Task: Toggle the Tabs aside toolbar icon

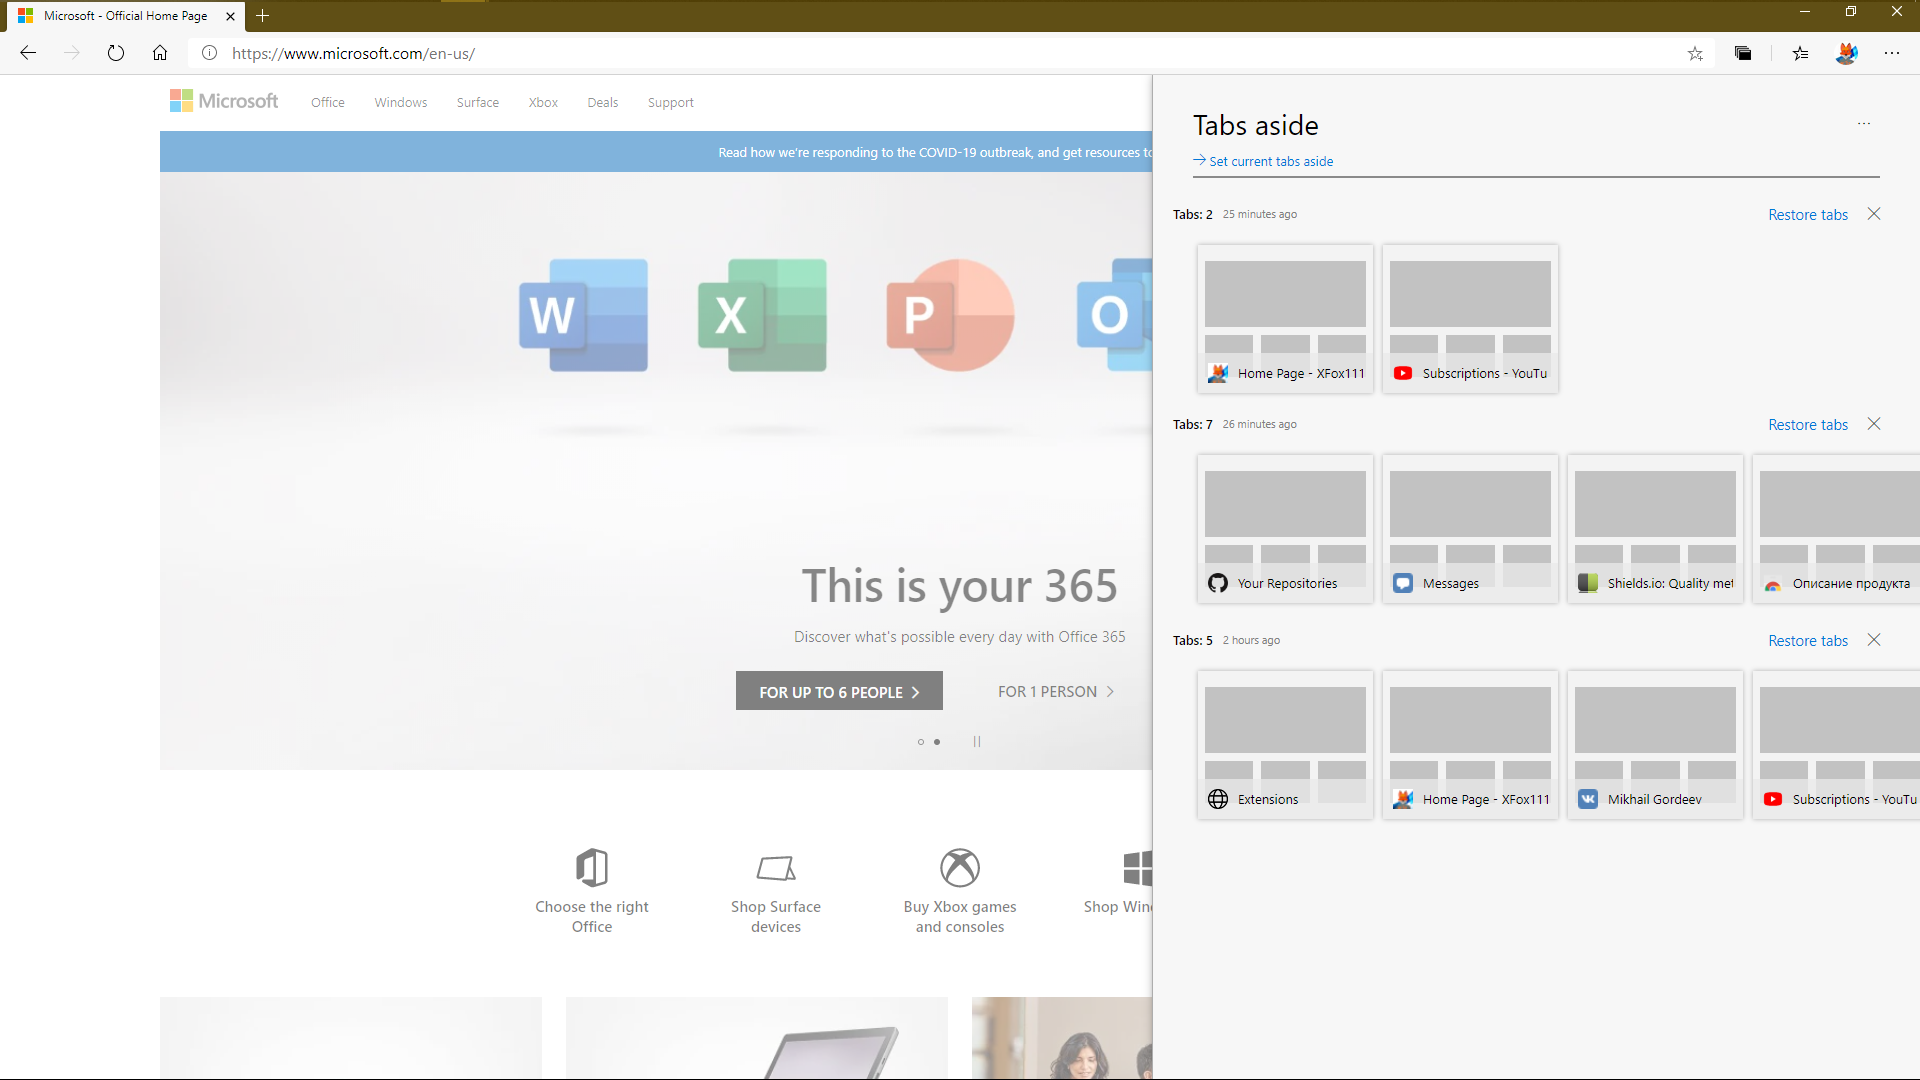Action: click(1743, 54)
